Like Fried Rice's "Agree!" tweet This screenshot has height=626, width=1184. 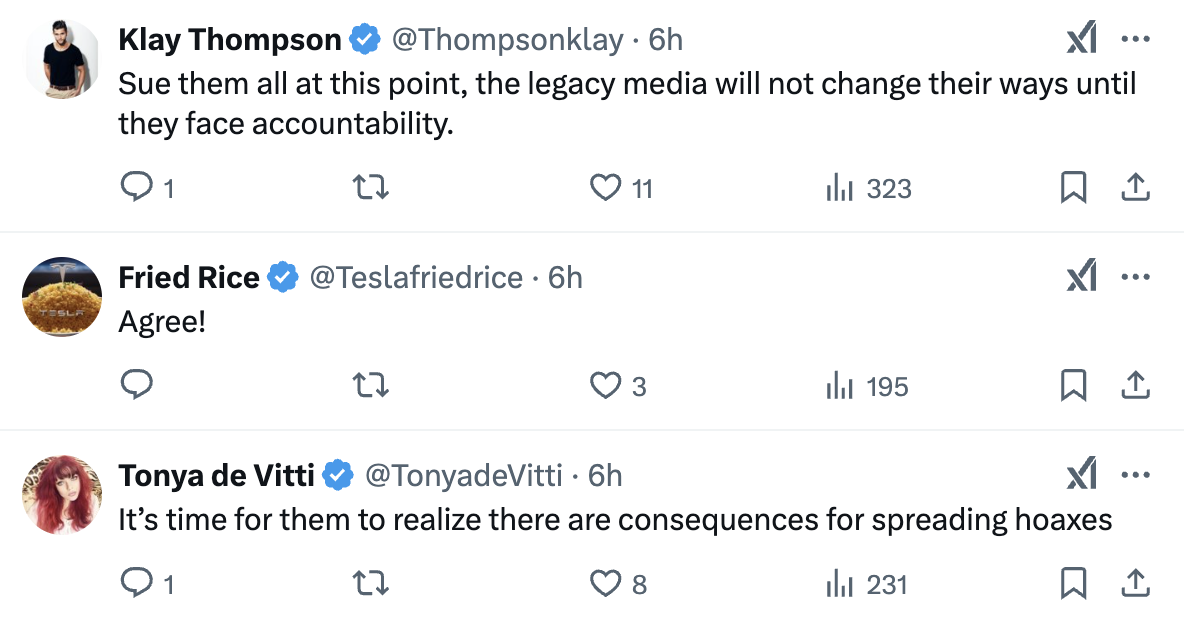(x=605, y=385)
